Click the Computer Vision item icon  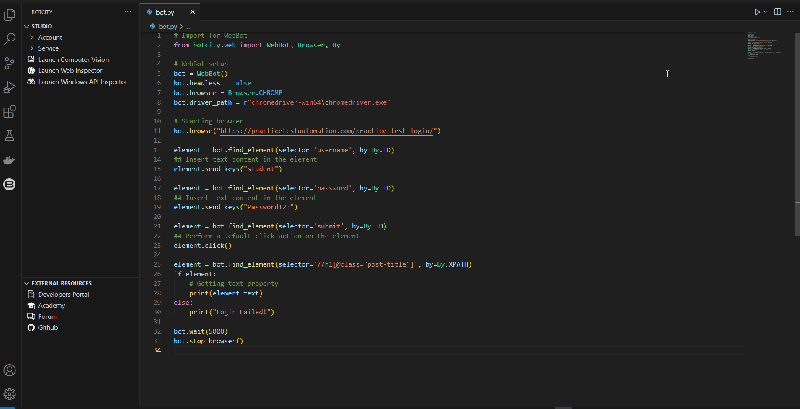[x=31, y=60]
